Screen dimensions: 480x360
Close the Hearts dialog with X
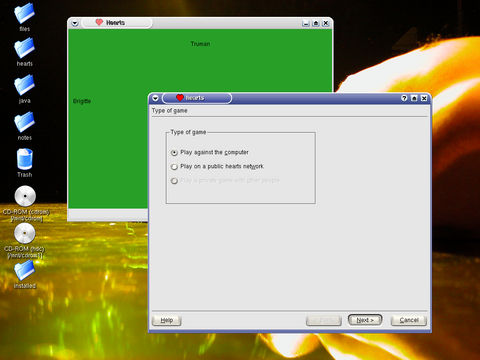click(424, 98)
